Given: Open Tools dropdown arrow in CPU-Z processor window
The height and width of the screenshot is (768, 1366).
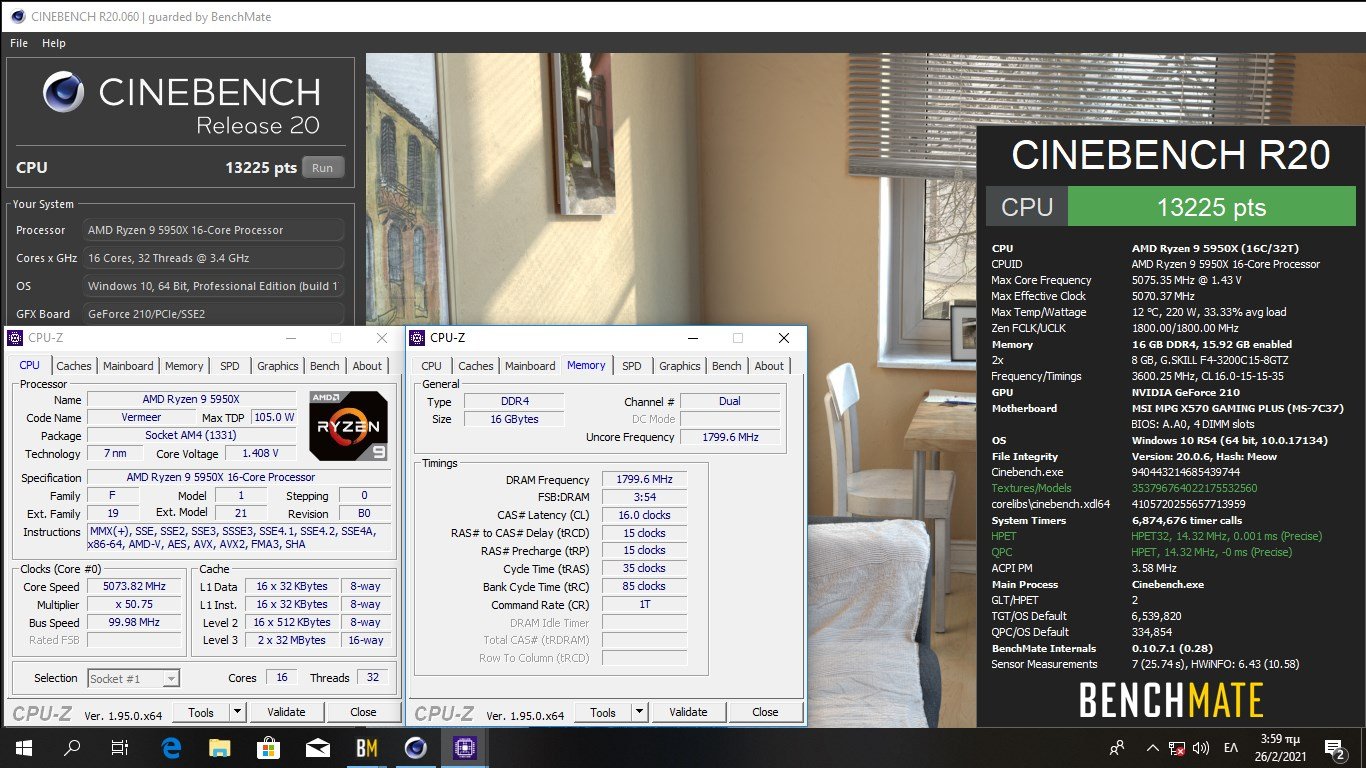Looking at the screenshot, I should [237, 712].
